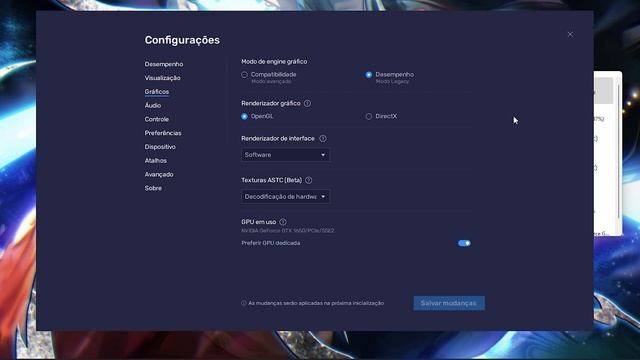Open the Visualização settings section
Image resolution: width=640 pixels, height=360 pixels.
click(x=162, y=78)
